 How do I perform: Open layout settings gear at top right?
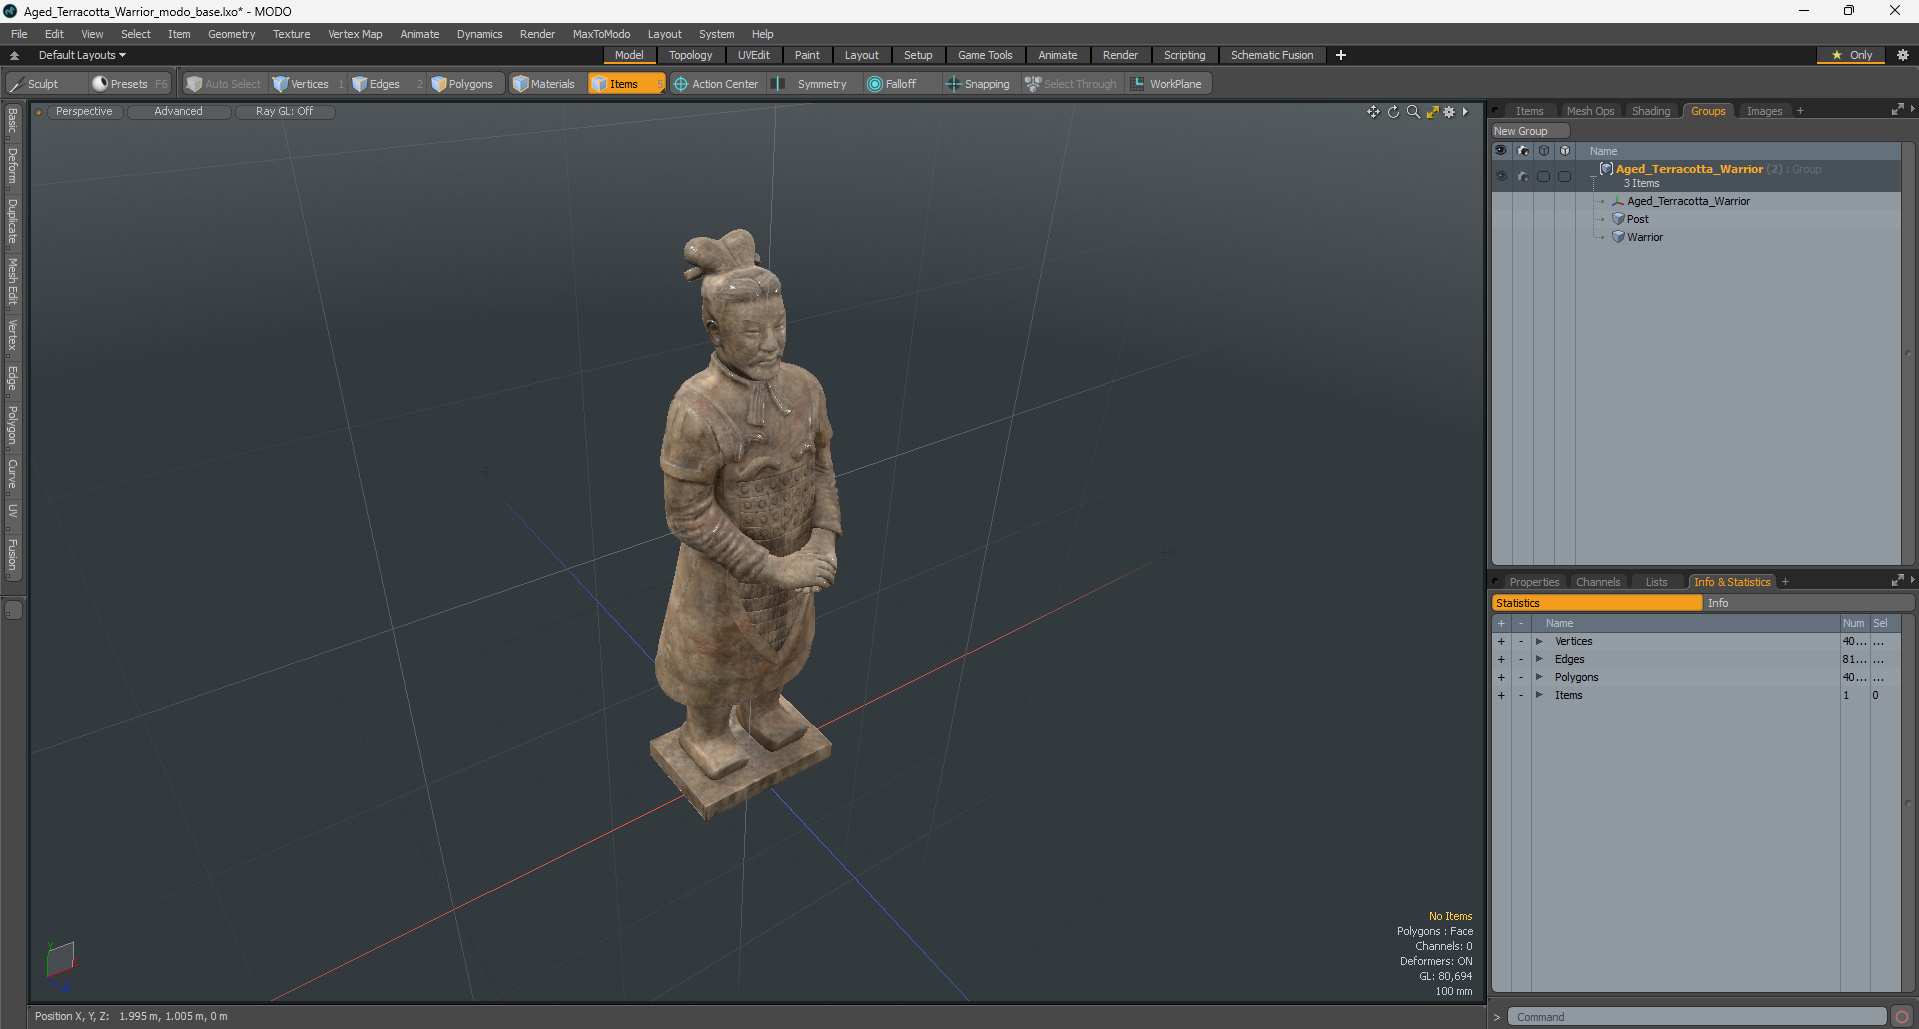click(1902, 55)
